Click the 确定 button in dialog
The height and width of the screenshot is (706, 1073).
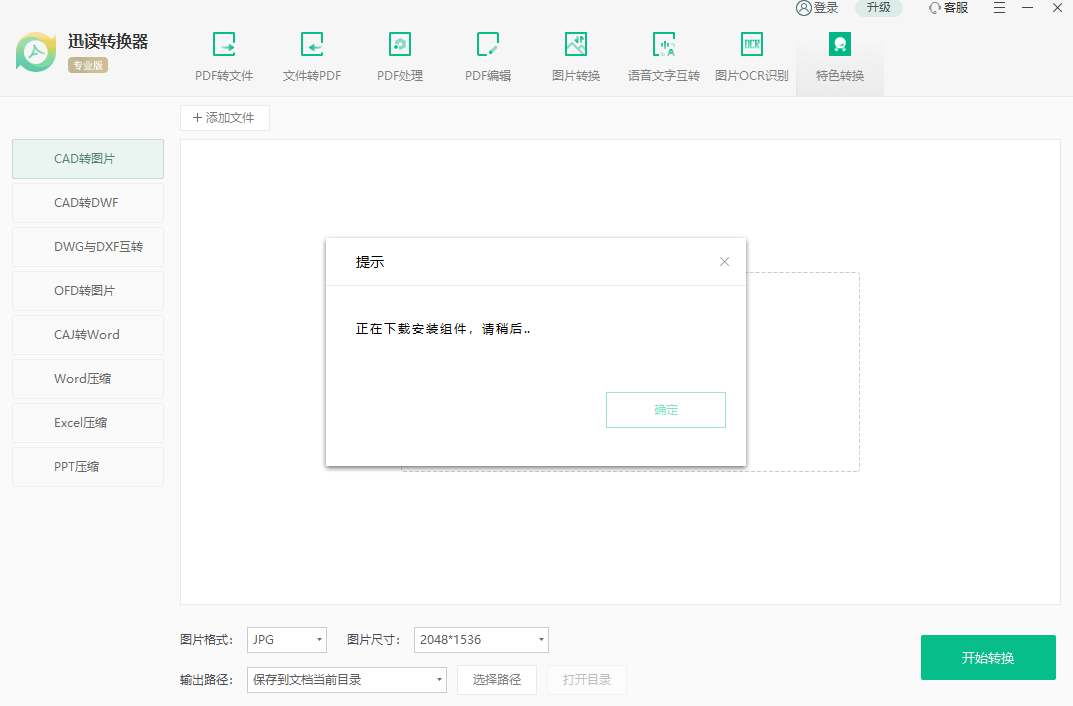(x=665, y=410)
